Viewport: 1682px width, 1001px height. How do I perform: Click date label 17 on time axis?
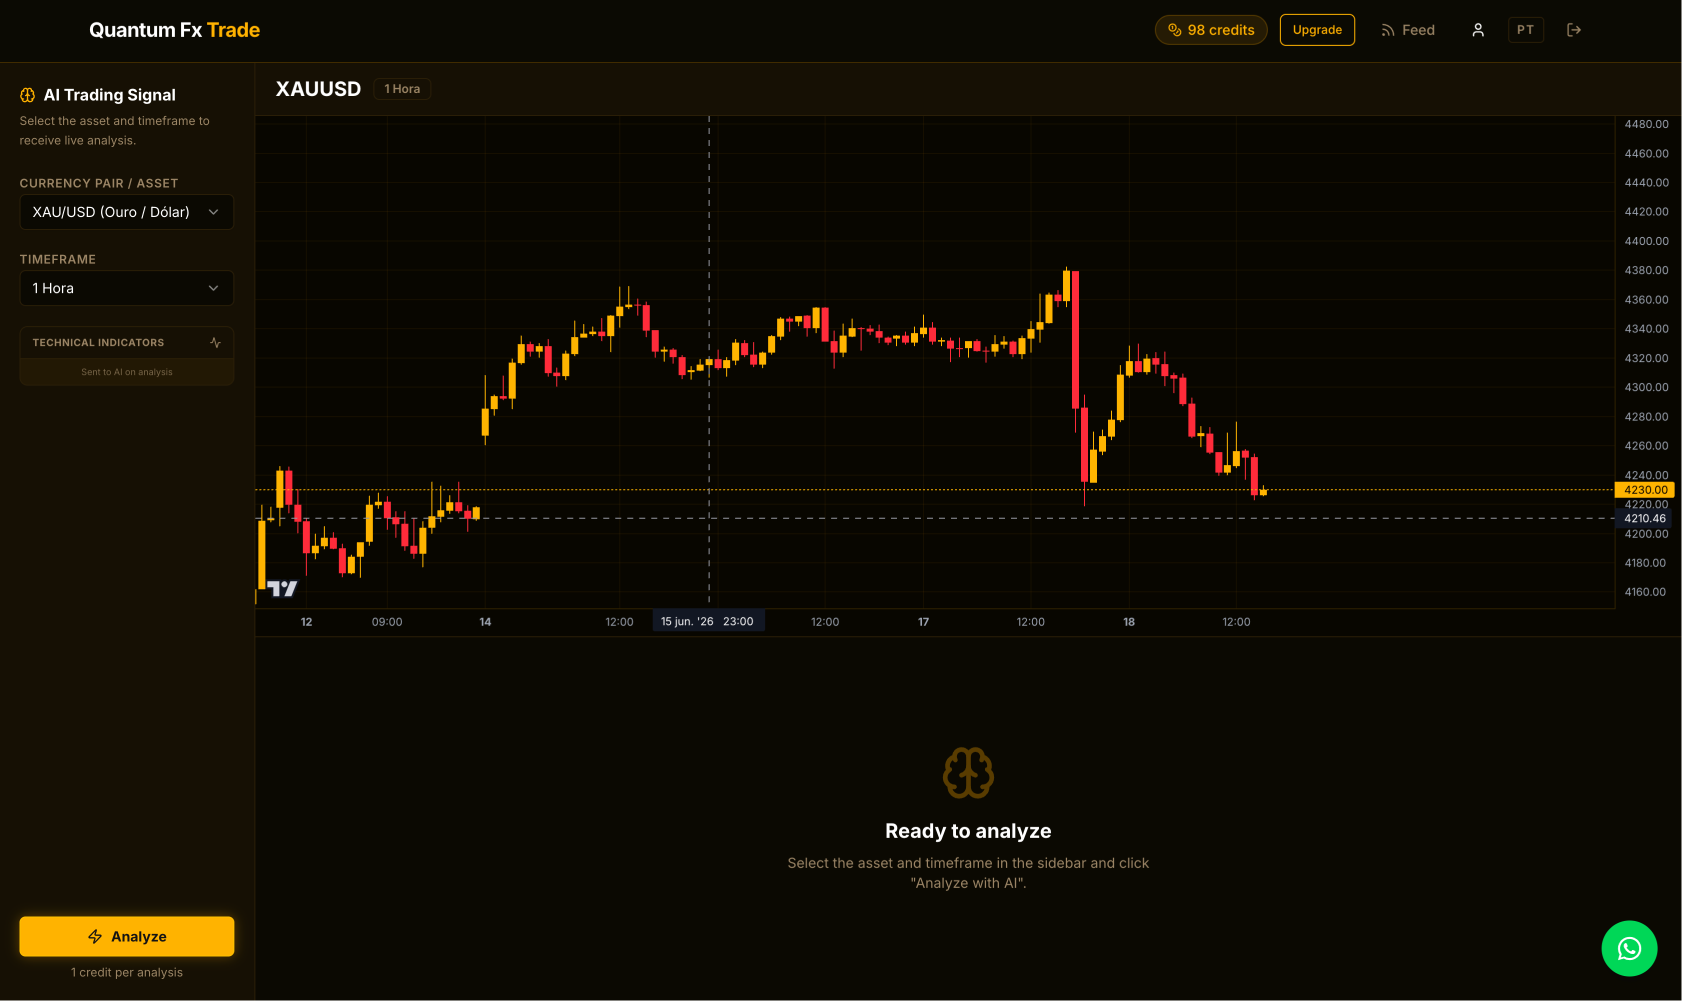(x=924, y=622)
